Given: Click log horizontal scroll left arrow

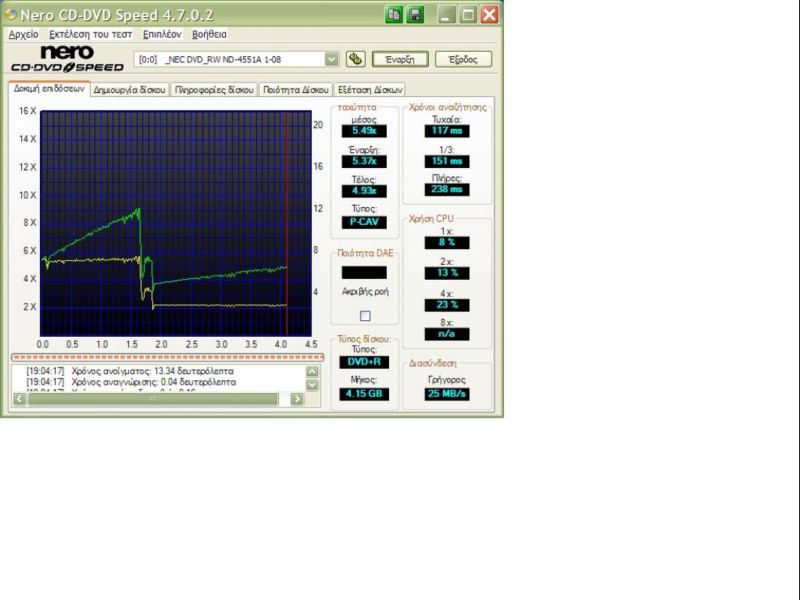Looking at the screenshot, I should (x=19, y=399).
